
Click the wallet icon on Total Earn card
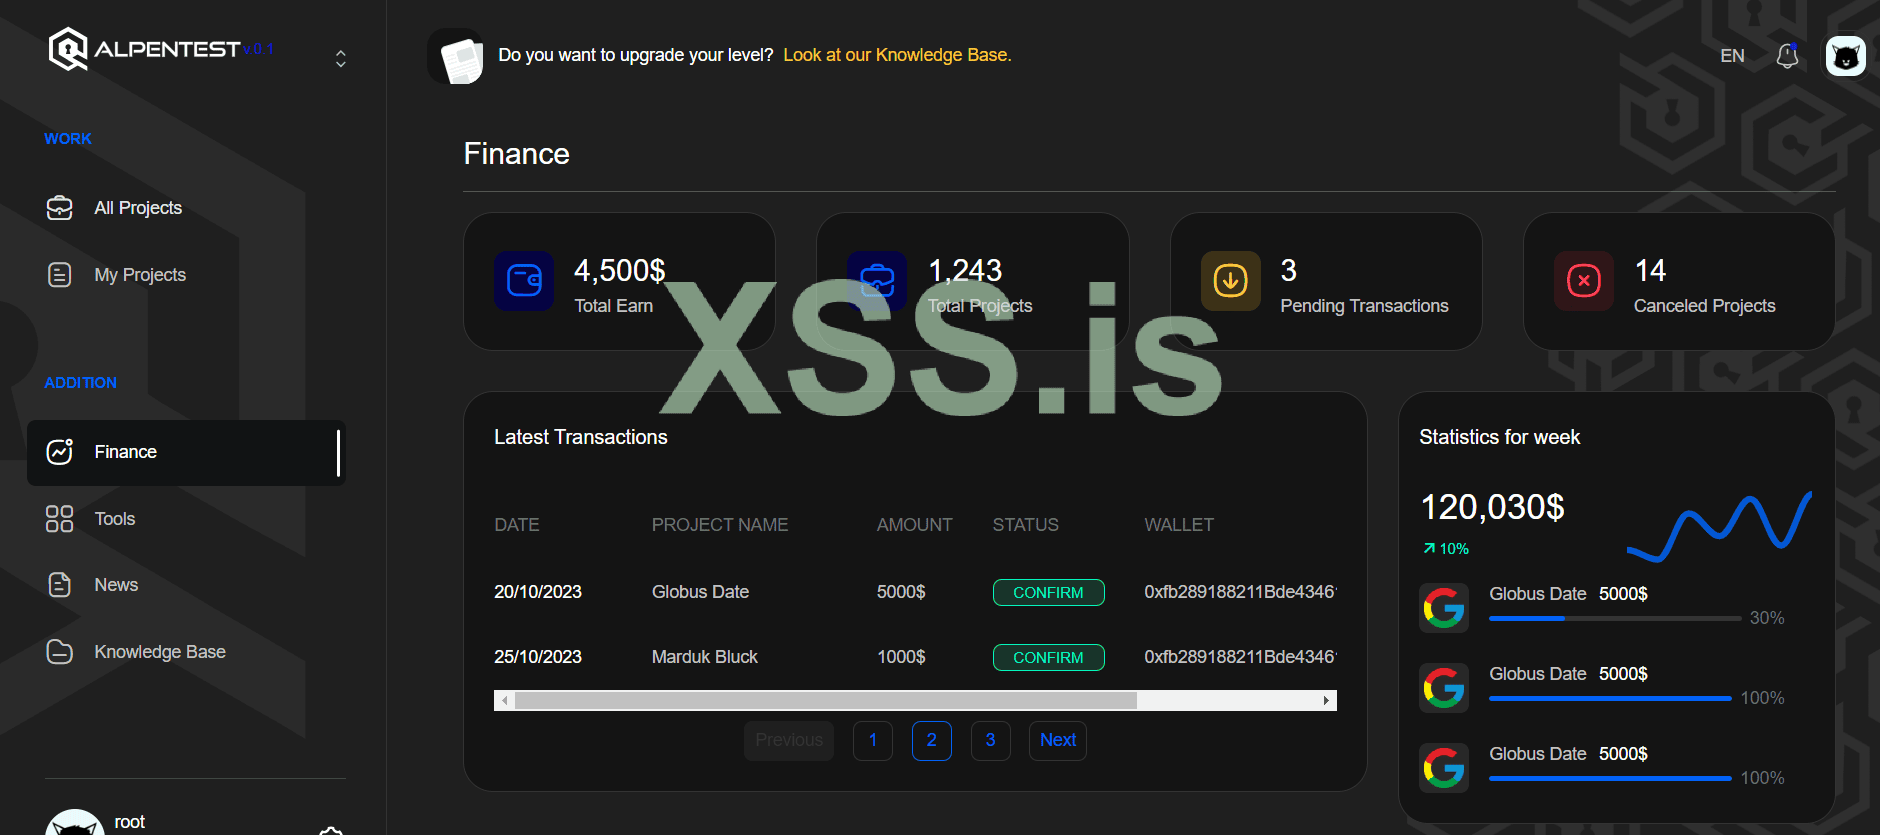point(524,281)
